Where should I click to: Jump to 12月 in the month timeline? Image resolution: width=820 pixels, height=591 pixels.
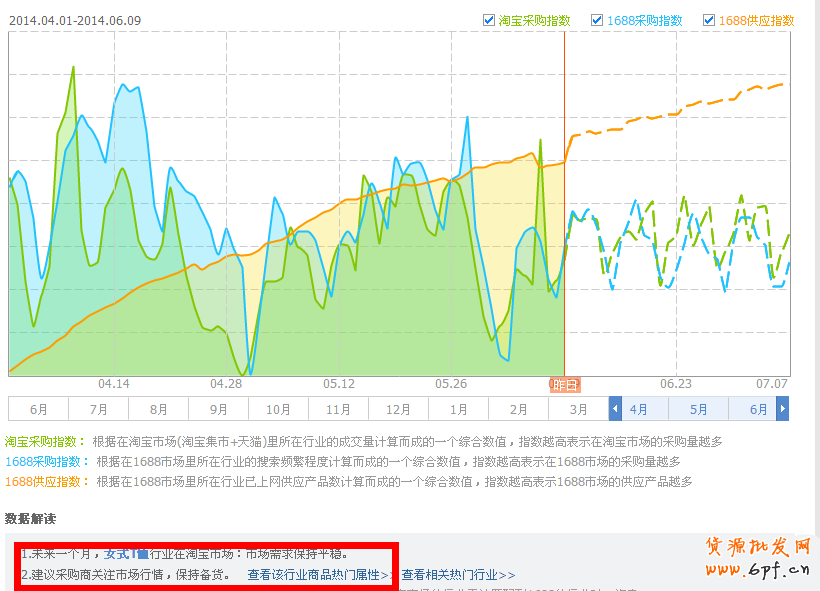coord(398,409)
